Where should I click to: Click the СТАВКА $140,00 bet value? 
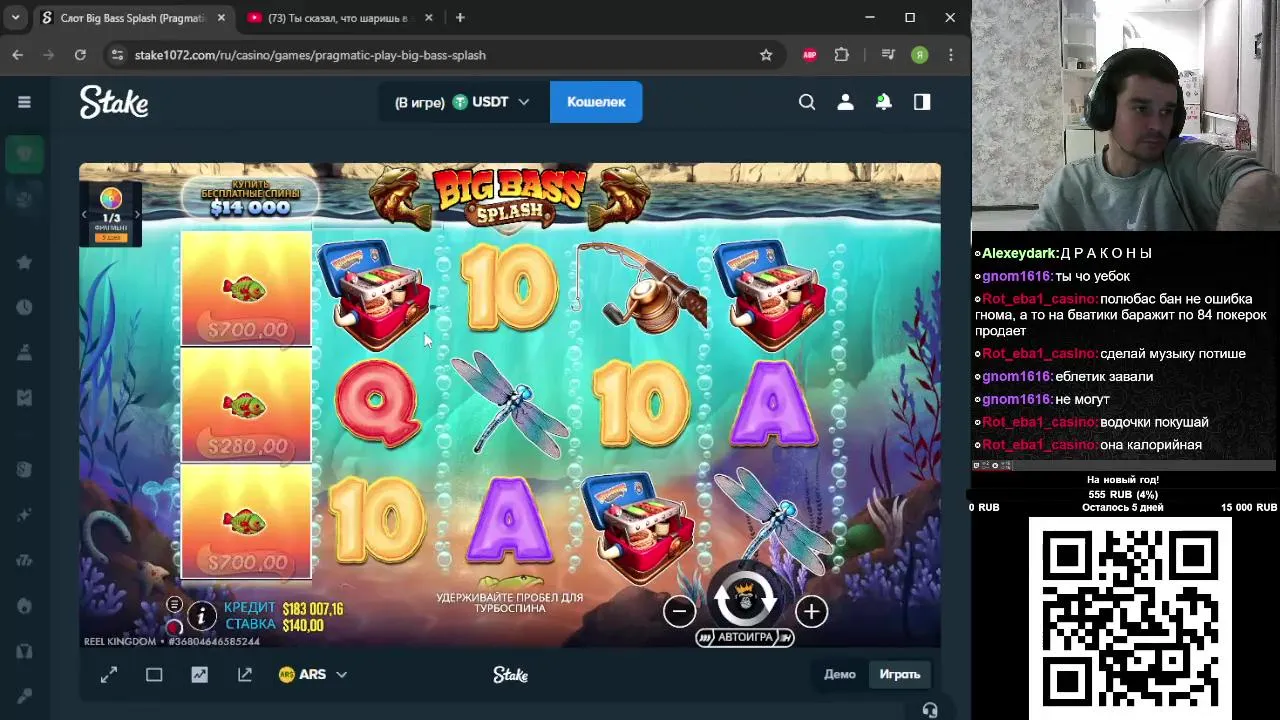click(274, 625)
